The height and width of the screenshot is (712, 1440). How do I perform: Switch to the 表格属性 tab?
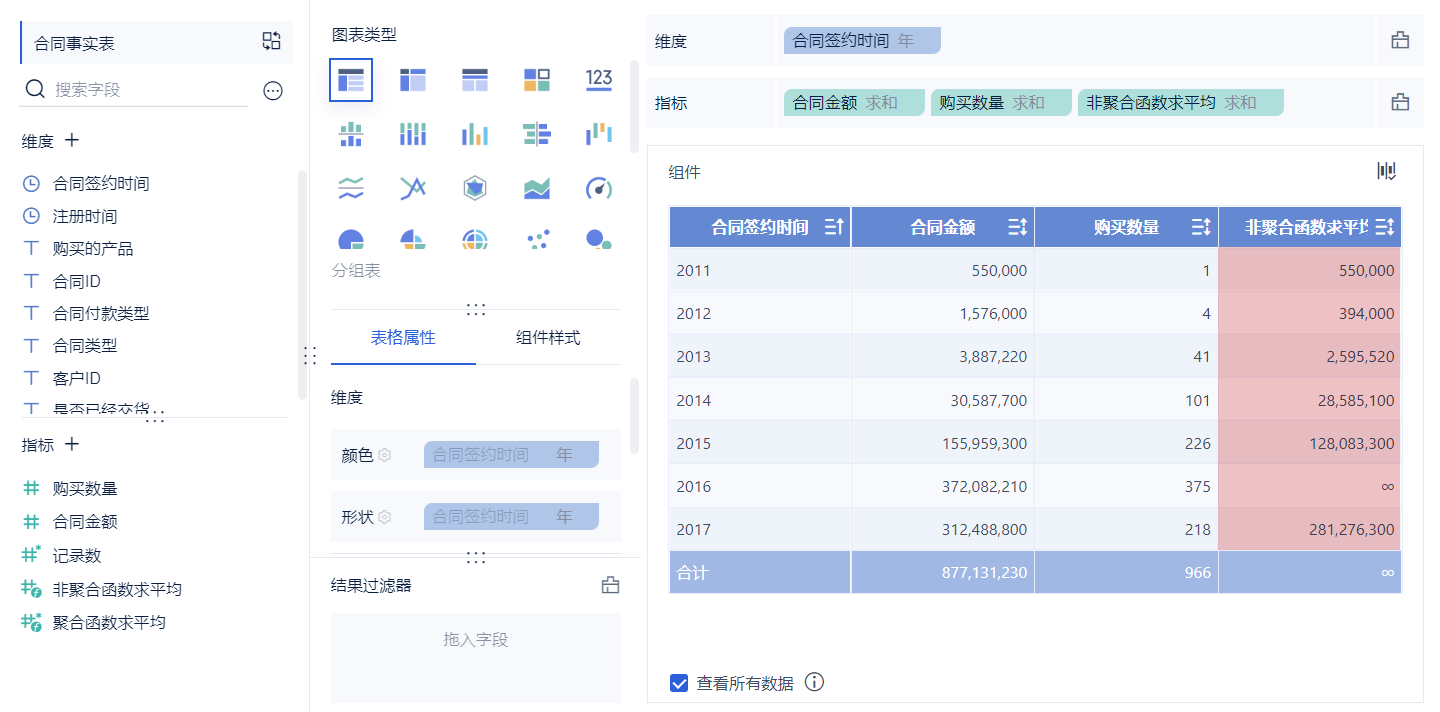403,338
